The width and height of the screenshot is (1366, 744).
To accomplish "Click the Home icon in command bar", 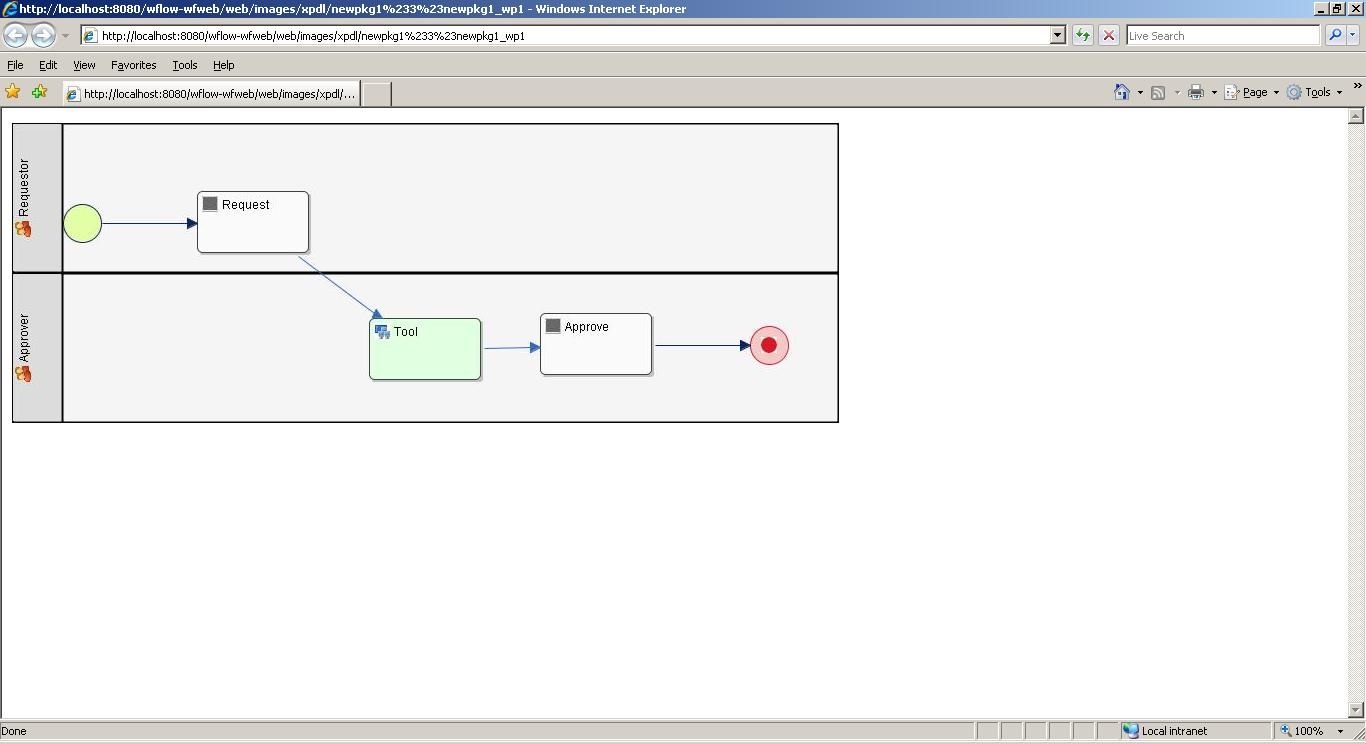I will tap(1122, 92).
